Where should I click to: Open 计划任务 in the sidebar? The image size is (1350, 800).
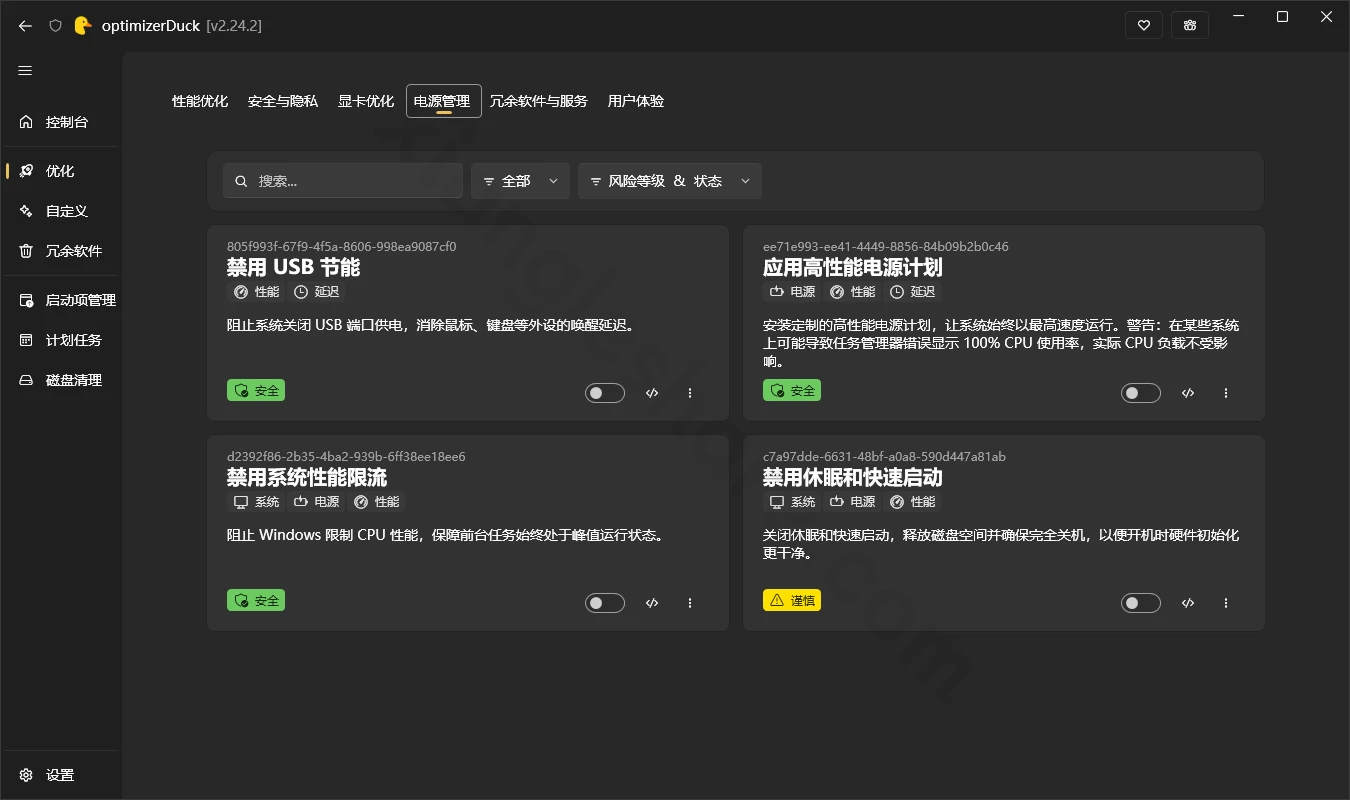pos(62,340)
